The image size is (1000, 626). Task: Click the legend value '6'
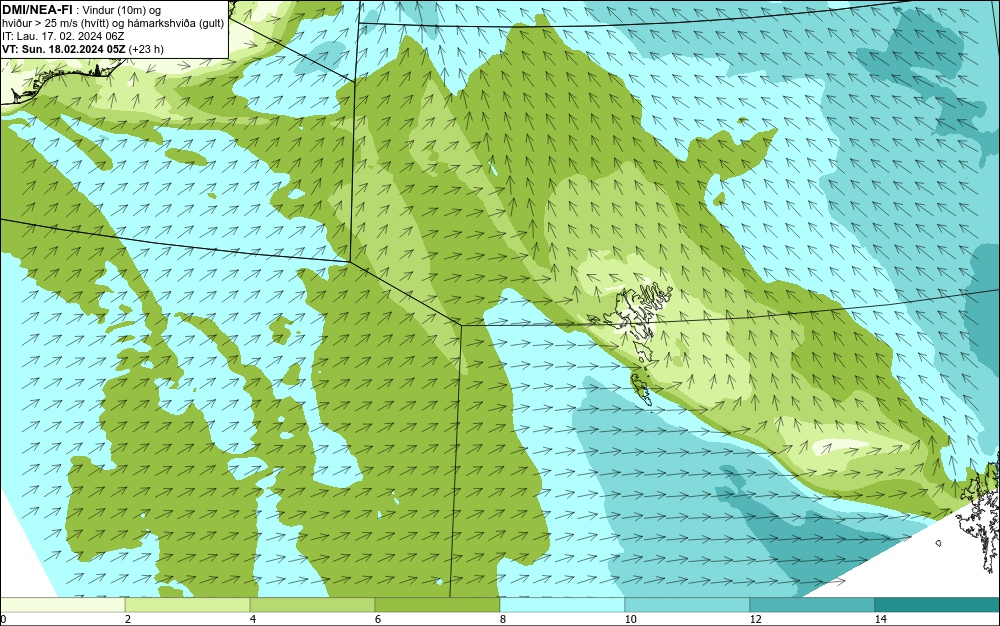[378, 619]
